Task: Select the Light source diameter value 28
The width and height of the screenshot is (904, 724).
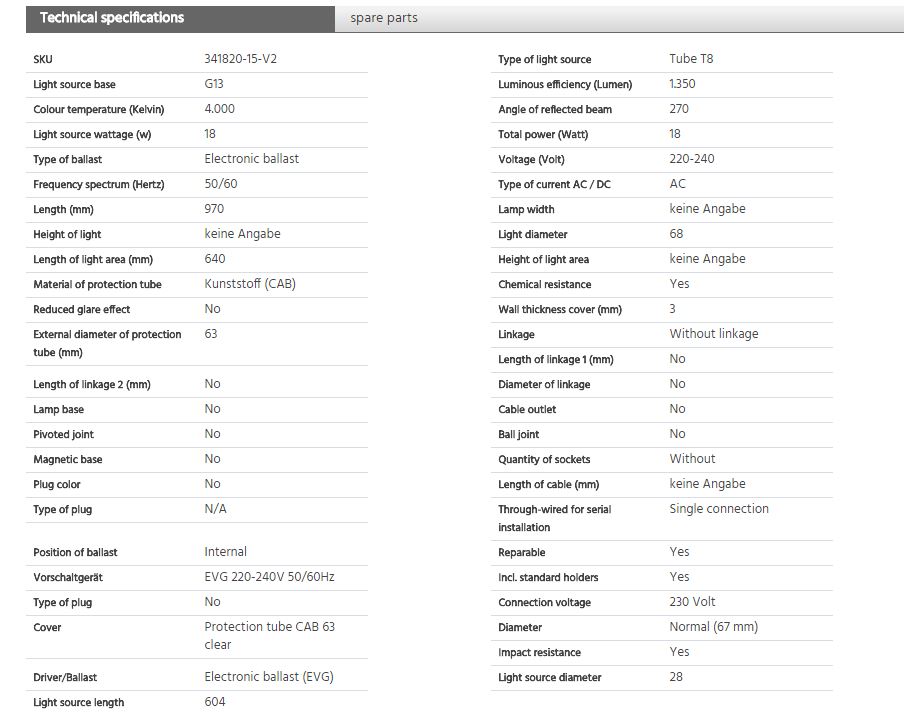Action: pyautogui.click(x=676, y=677)
